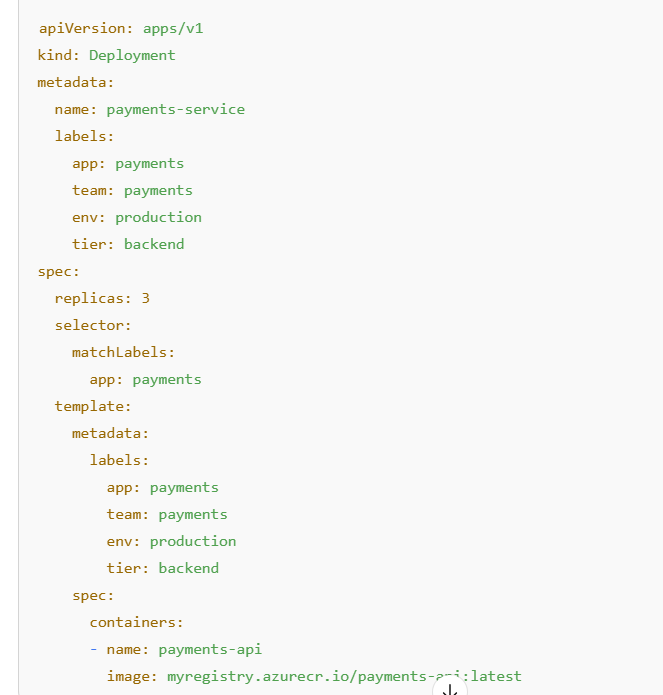Click the first env: production value
This screenshot has width=663, height=695.
[158, 218]
